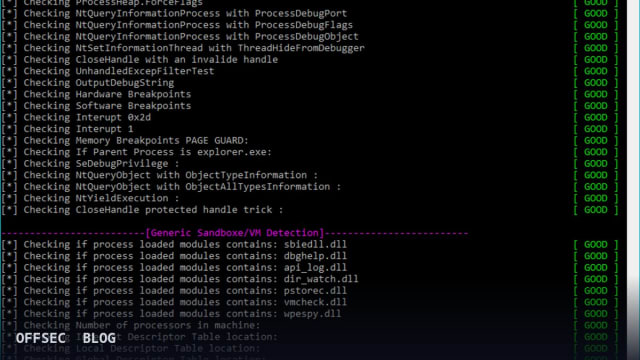Click the BLOG label at the bottom
The width and height of the screenshot is (640, 360).
pyautogui.click(x=99, y=338)
